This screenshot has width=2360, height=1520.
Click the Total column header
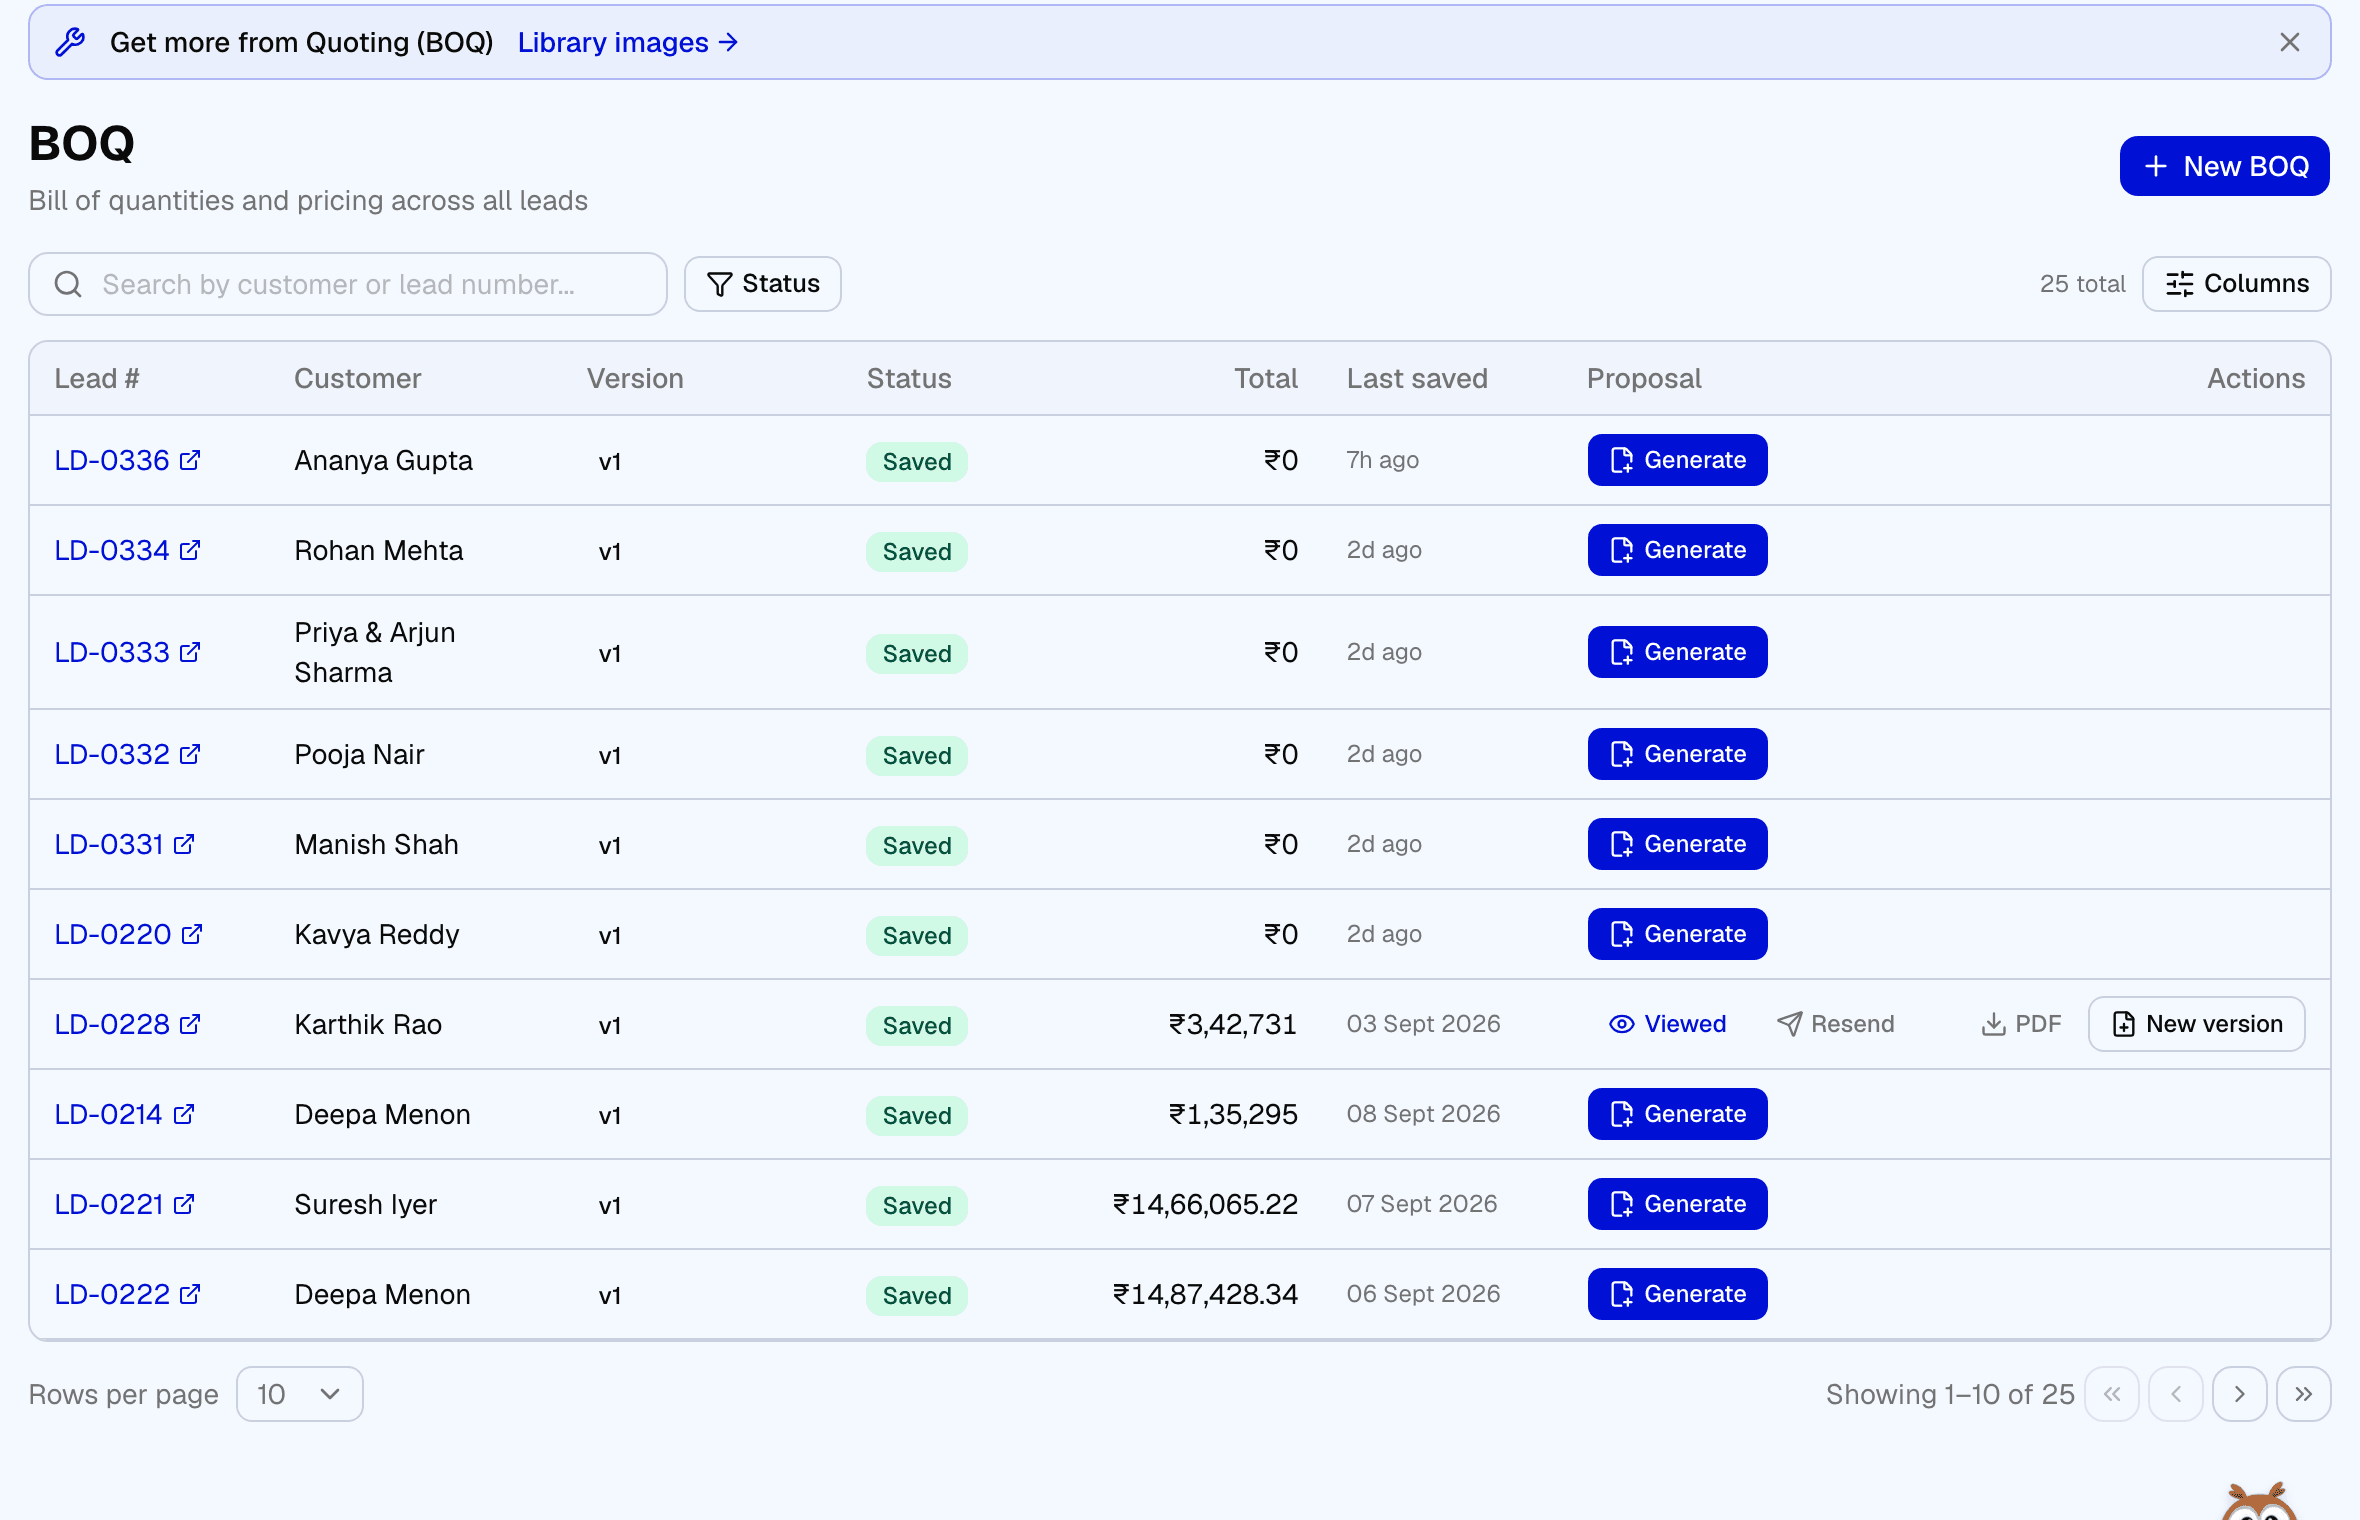(1265, 378)
